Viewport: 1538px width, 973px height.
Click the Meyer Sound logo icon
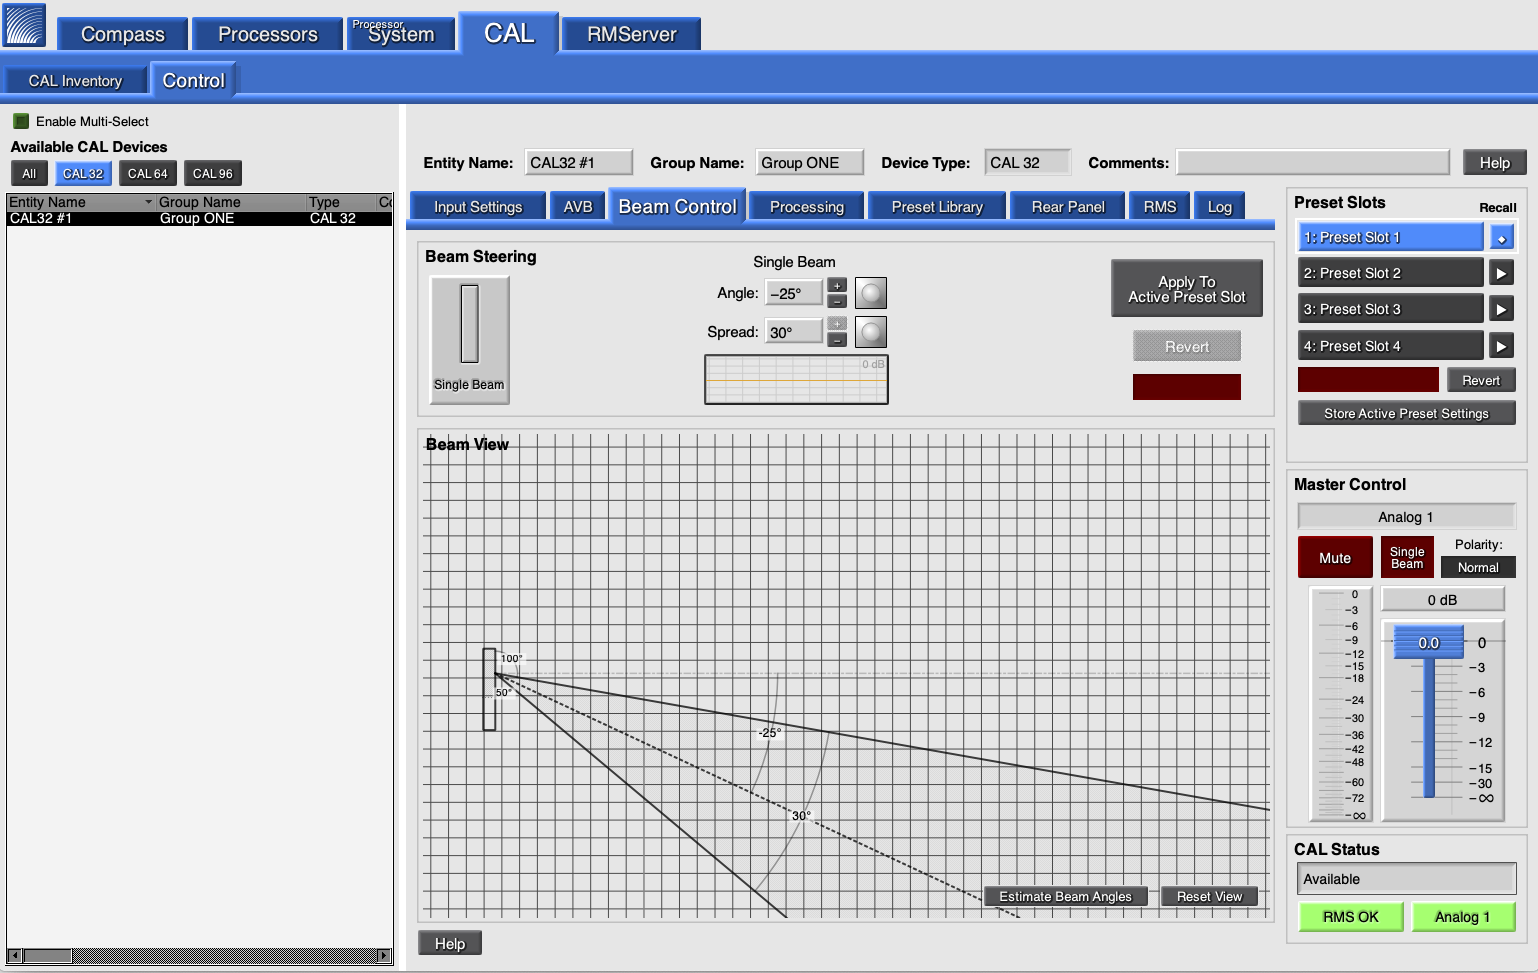(25, 25)
